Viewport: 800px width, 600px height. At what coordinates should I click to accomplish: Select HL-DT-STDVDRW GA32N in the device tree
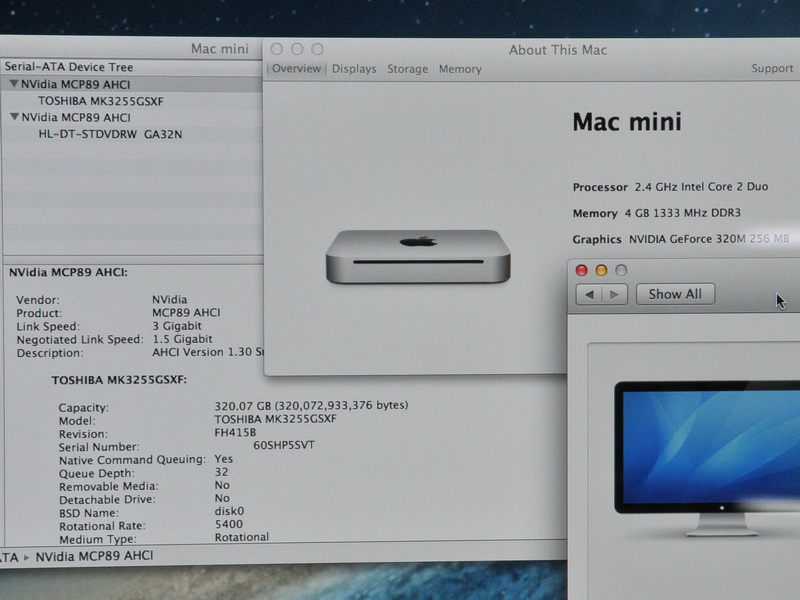point(110,134)
